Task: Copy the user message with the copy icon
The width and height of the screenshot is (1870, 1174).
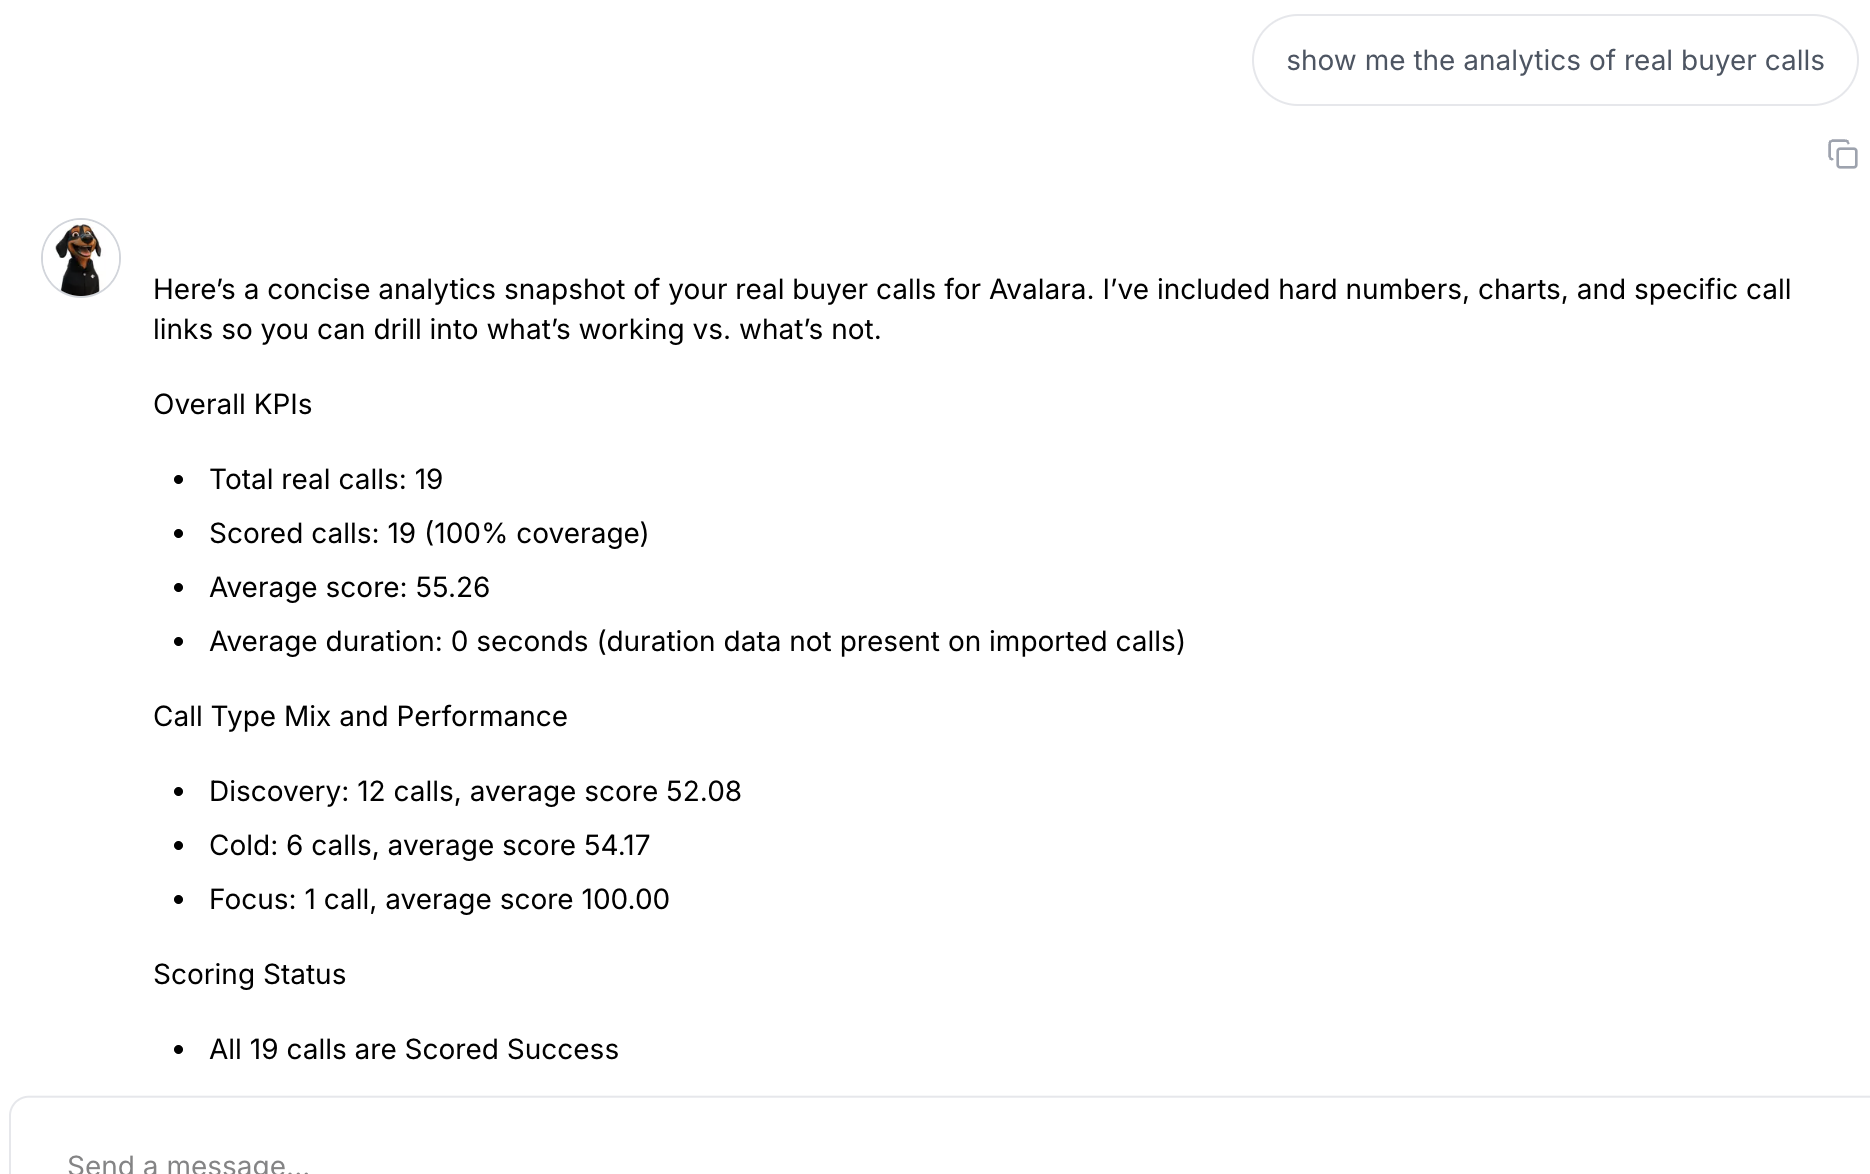Action: pyautogui.click(x=1842, y=155)
